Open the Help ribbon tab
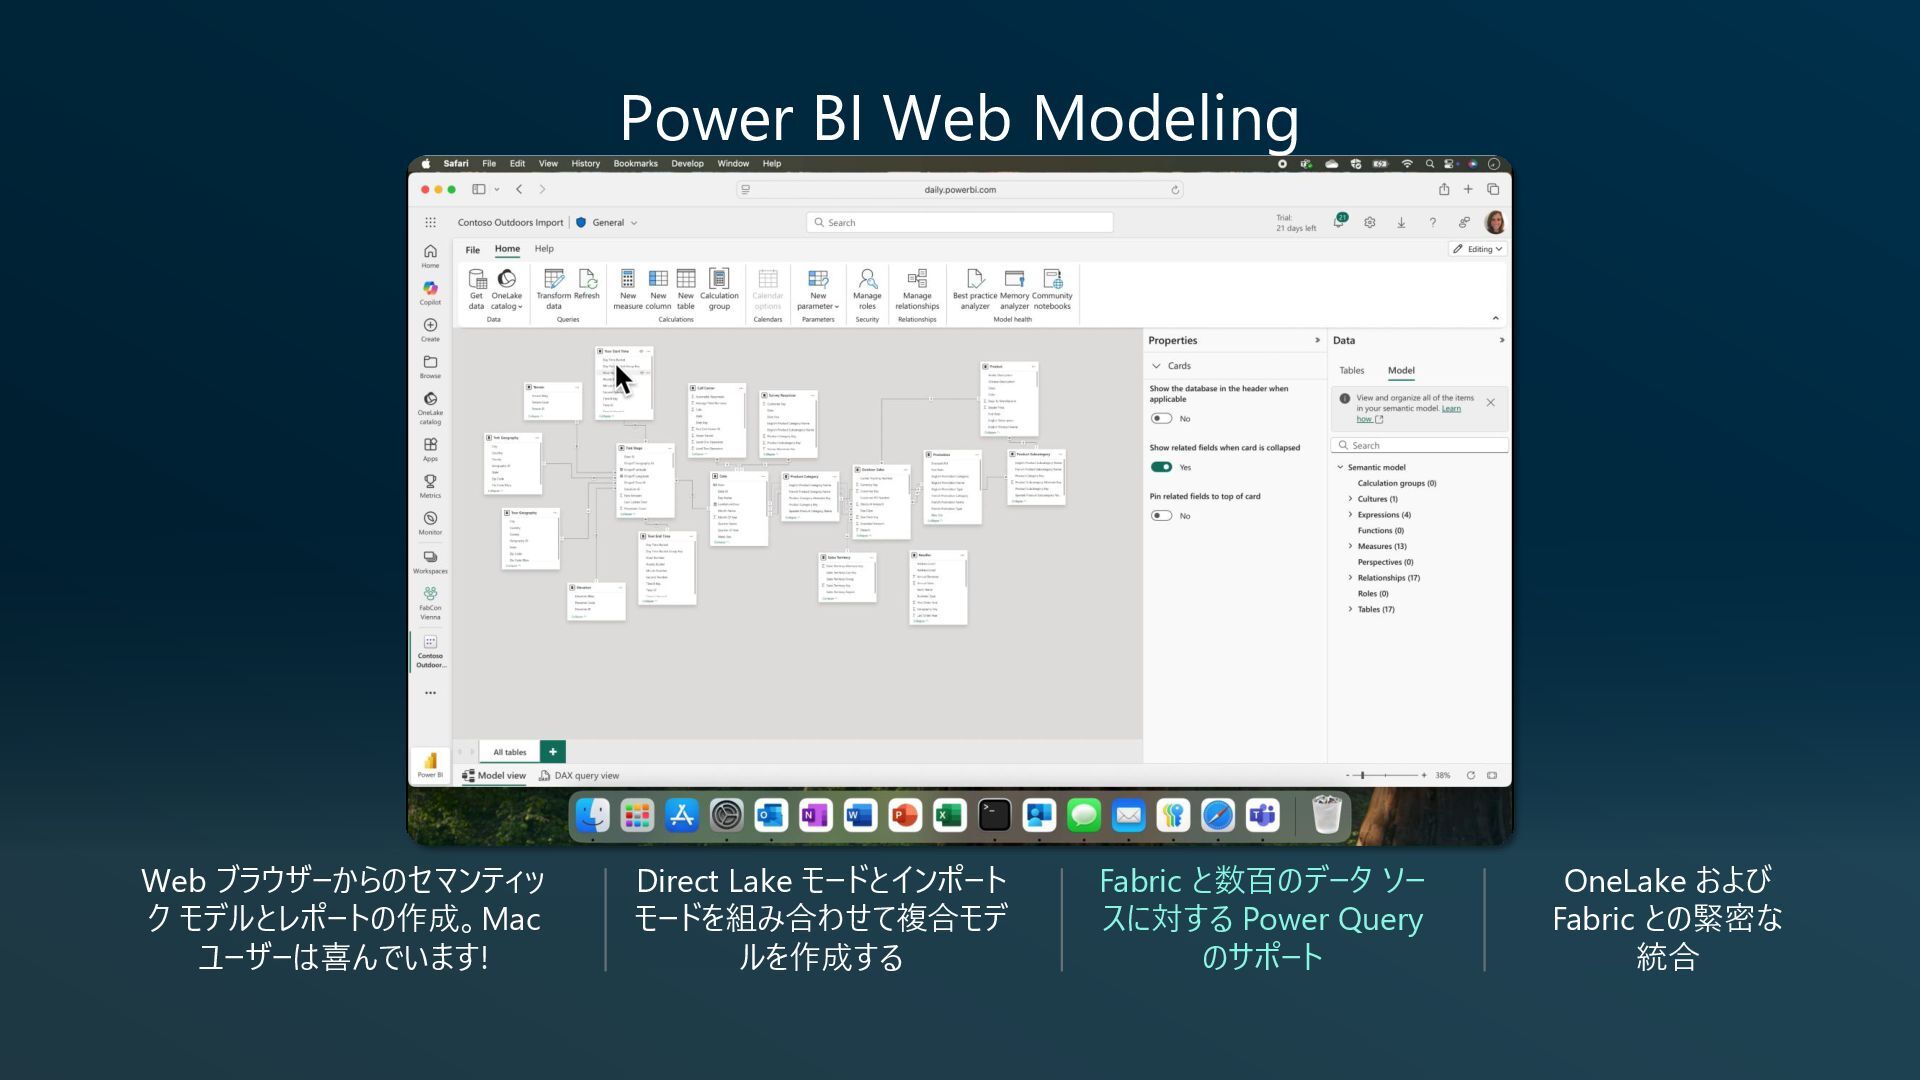 pyautogui.click(x=544, y=249)
